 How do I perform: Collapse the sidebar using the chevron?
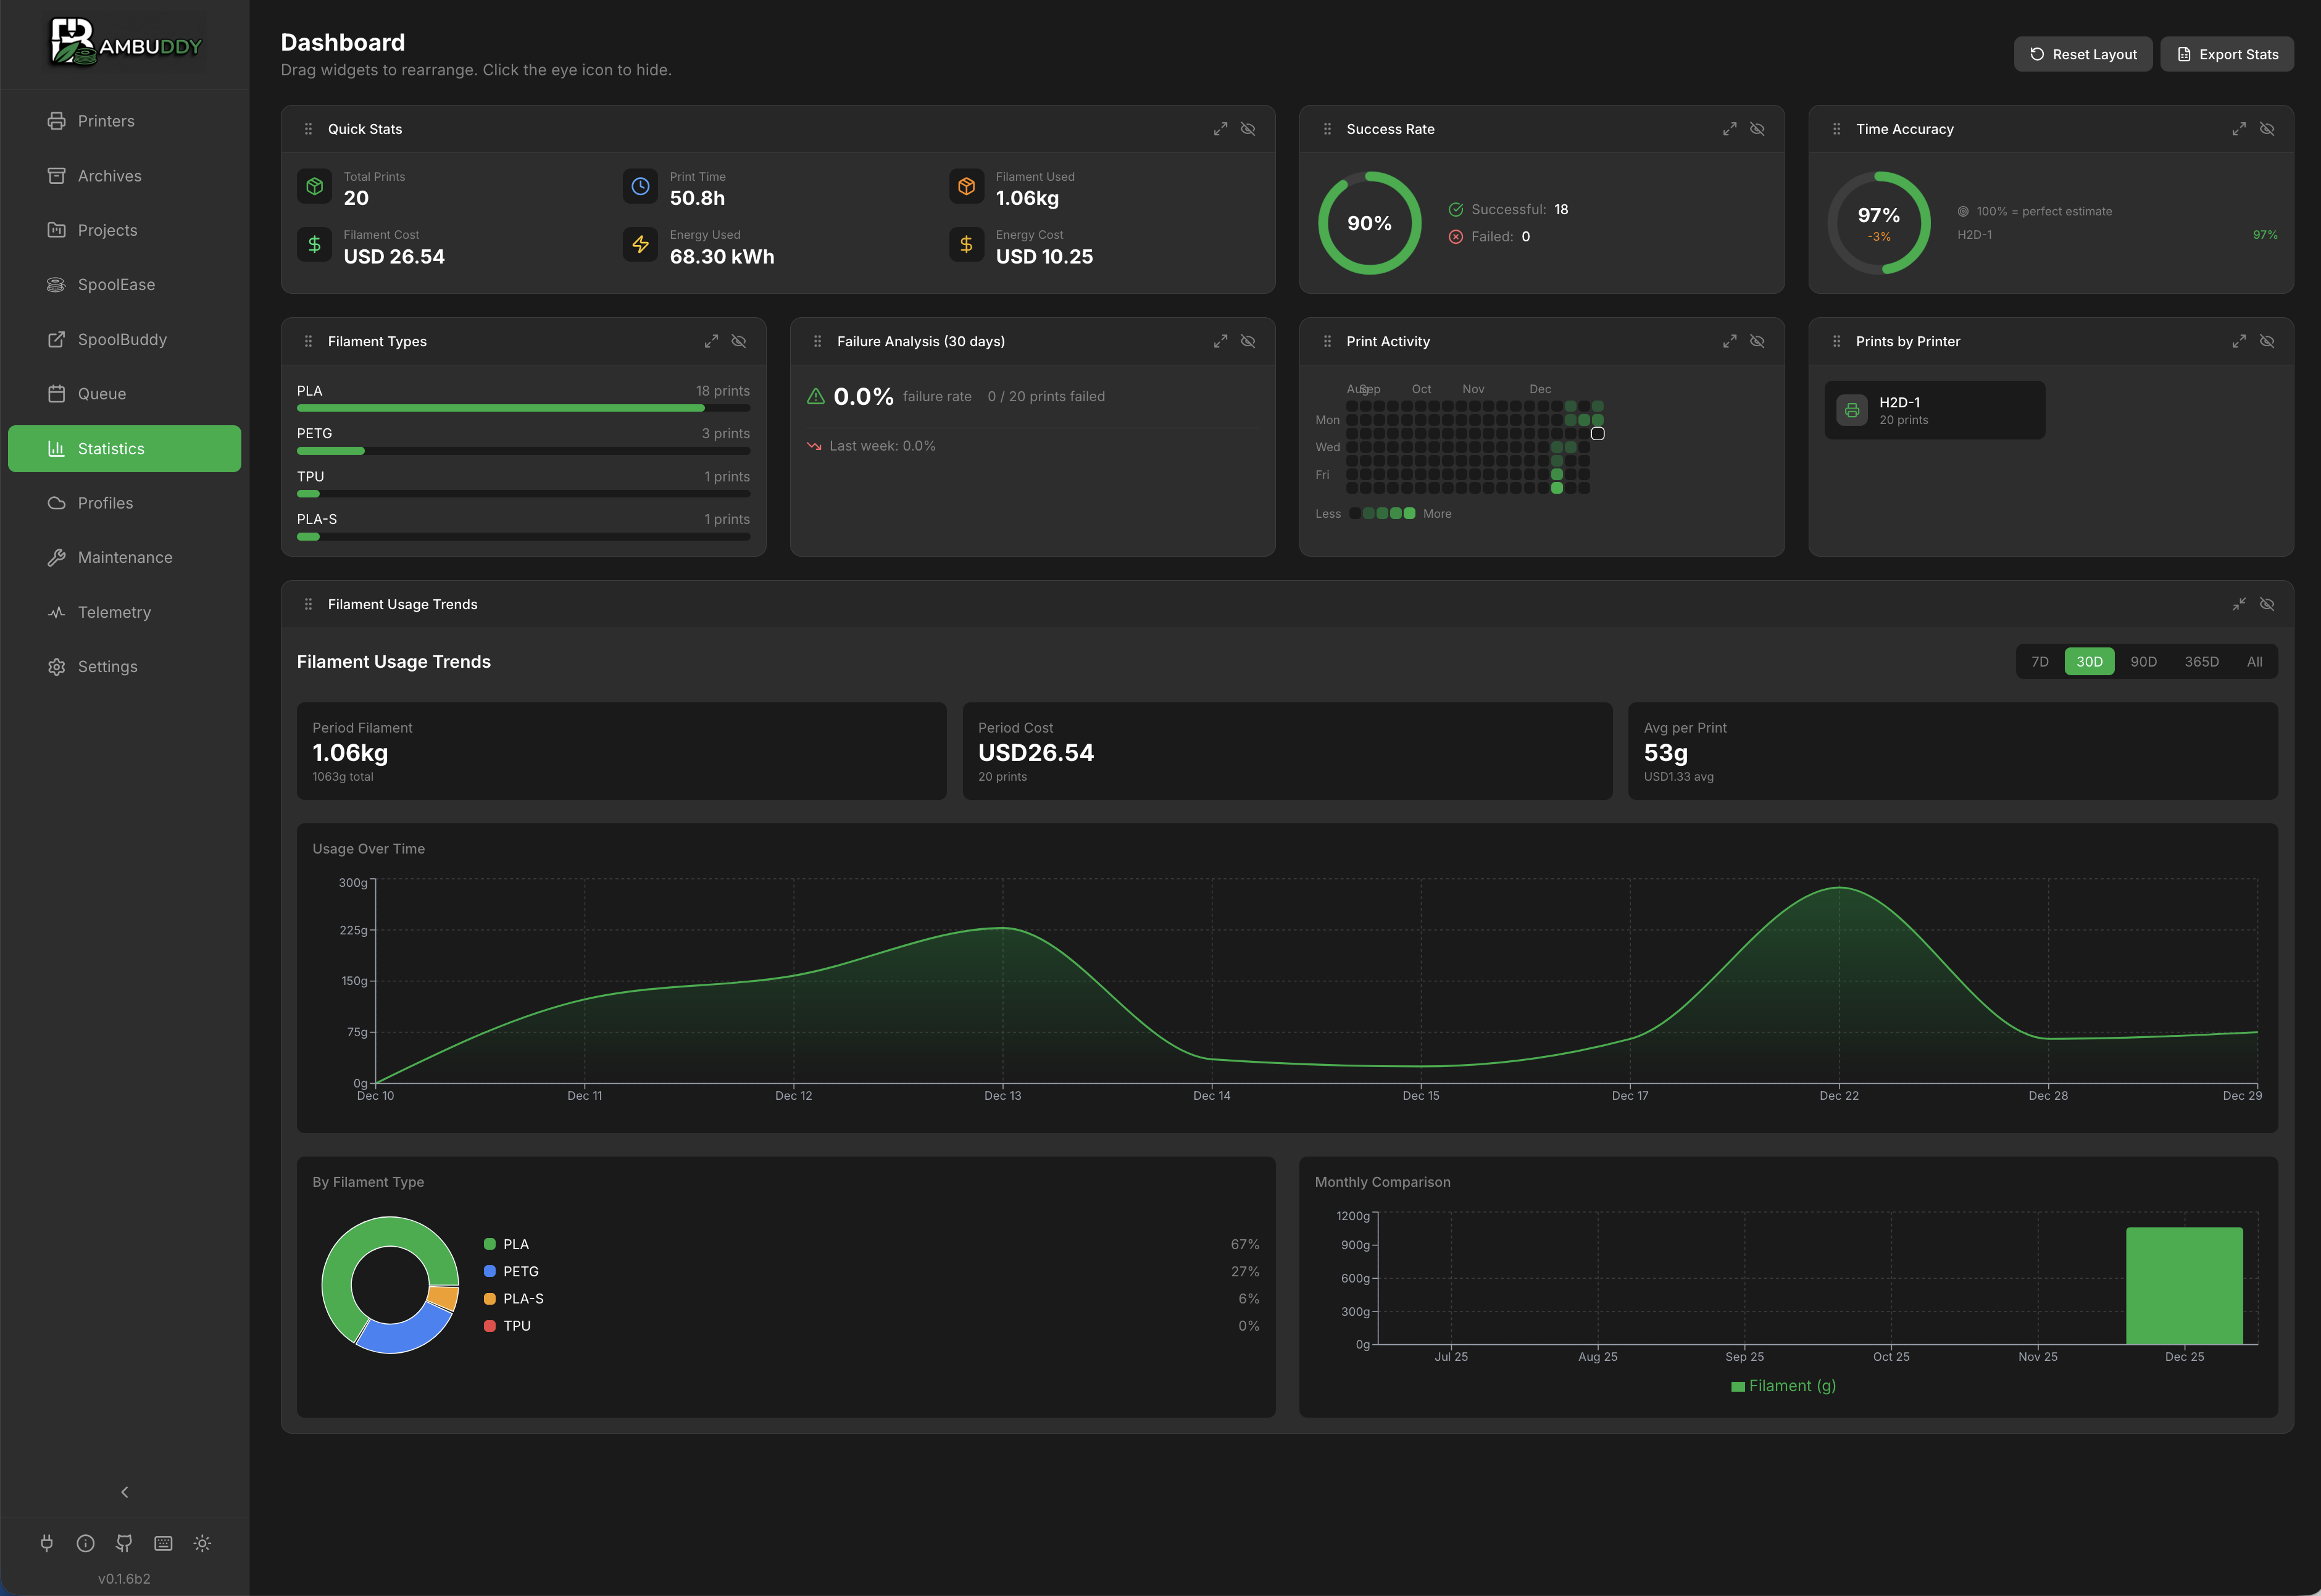124,1491
